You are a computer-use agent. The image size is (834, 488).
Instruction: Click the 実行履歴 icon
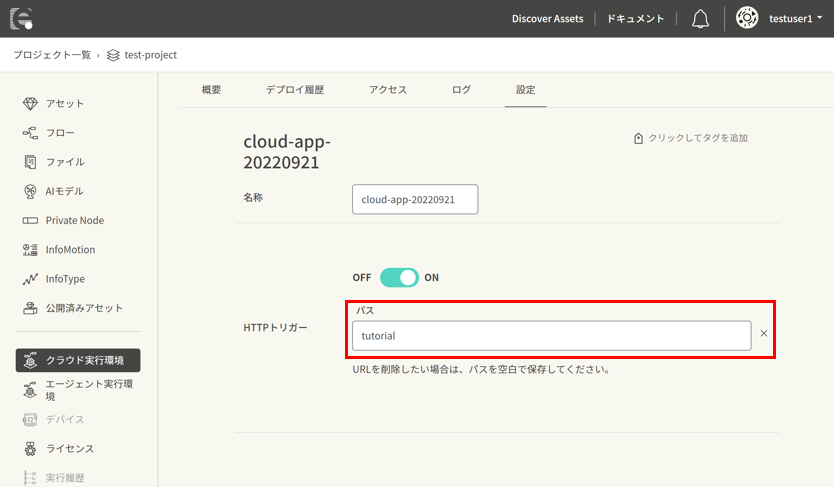click(x=30, y=478)
